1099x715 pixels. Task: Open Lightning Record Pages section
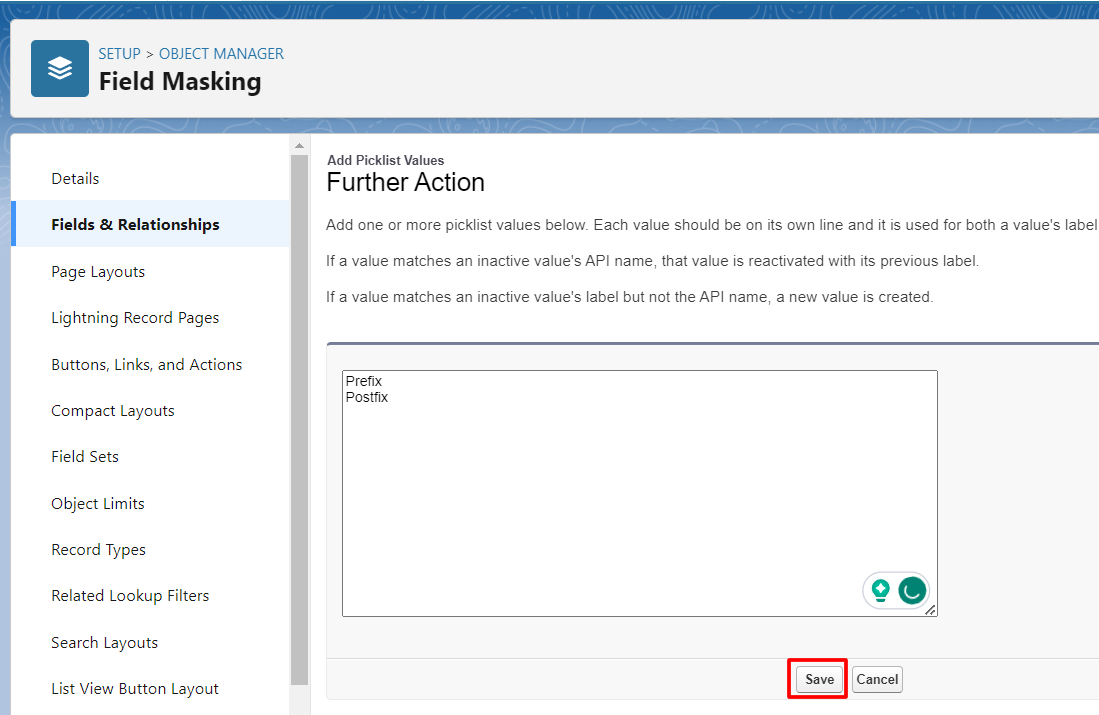[x=135, y=318]
